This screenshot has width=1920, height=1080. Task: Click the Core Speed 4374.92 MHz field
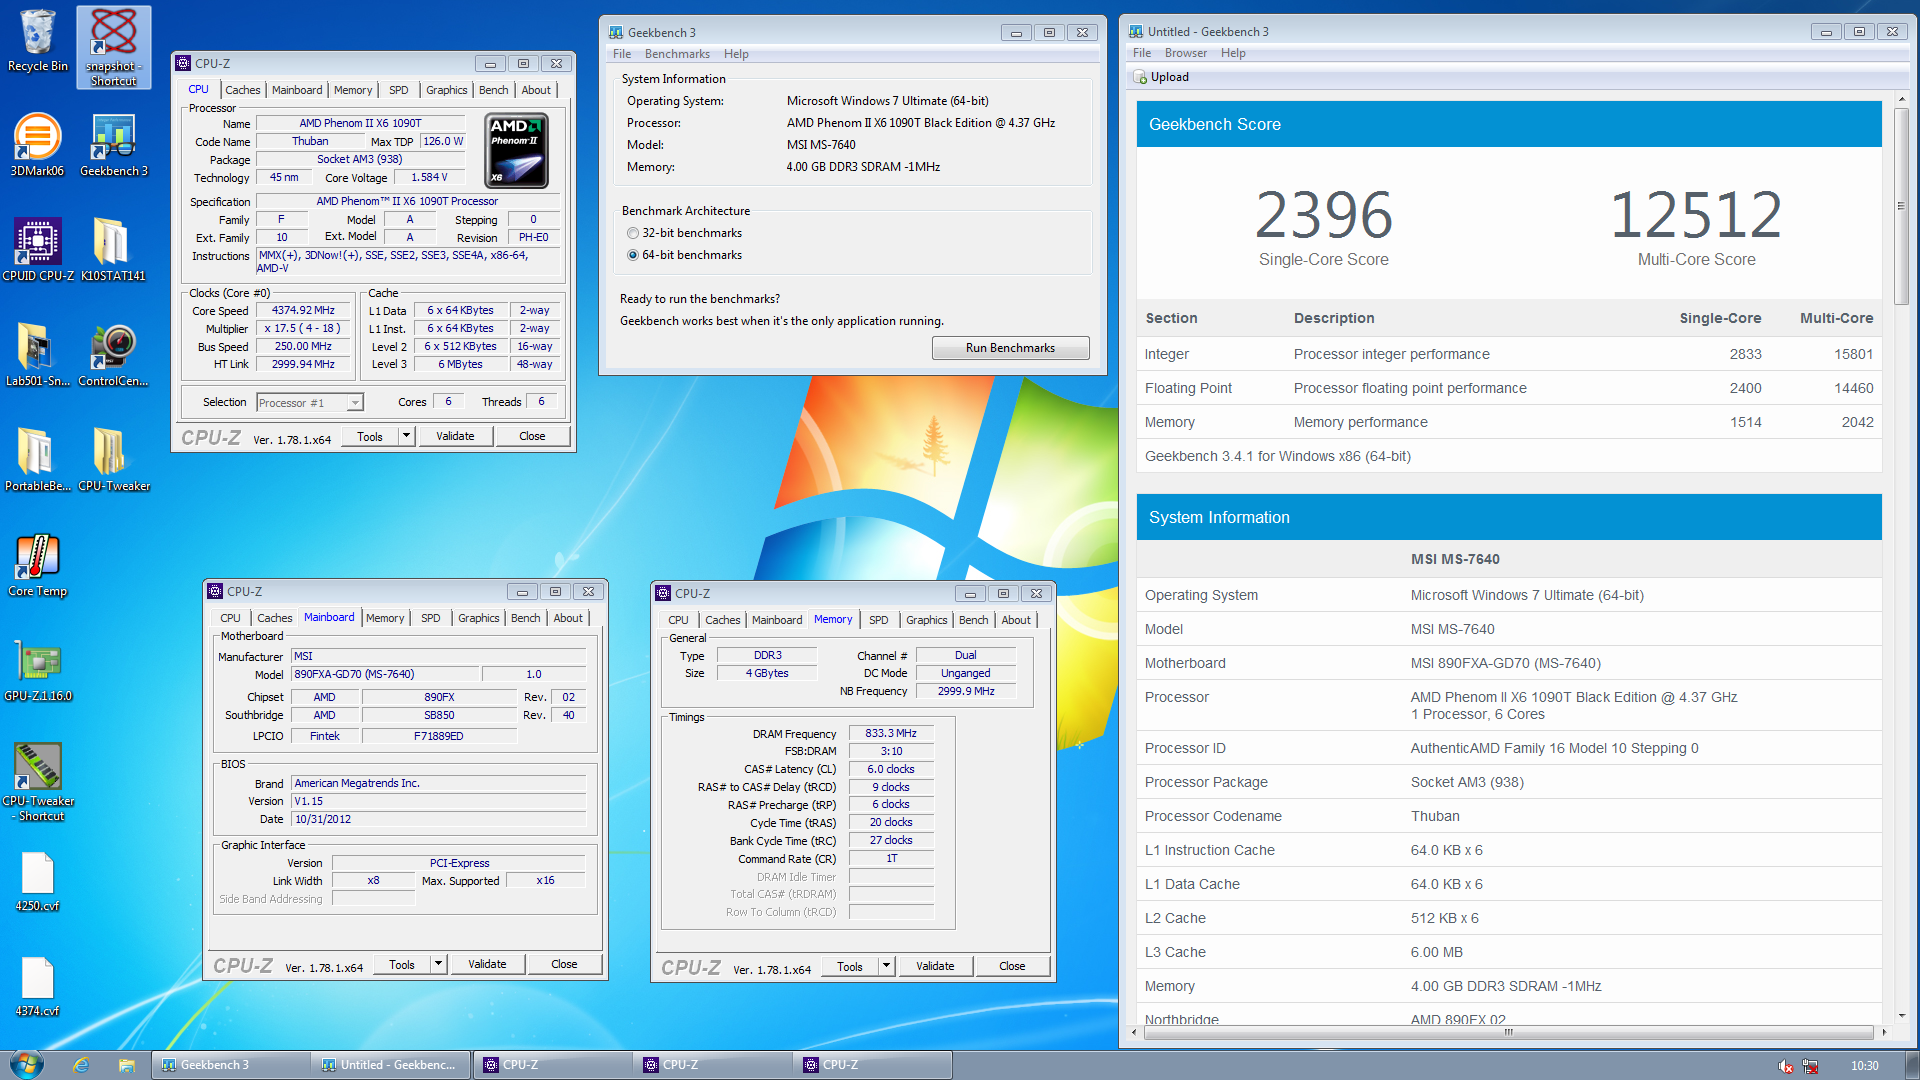click(x=303, y=310)
